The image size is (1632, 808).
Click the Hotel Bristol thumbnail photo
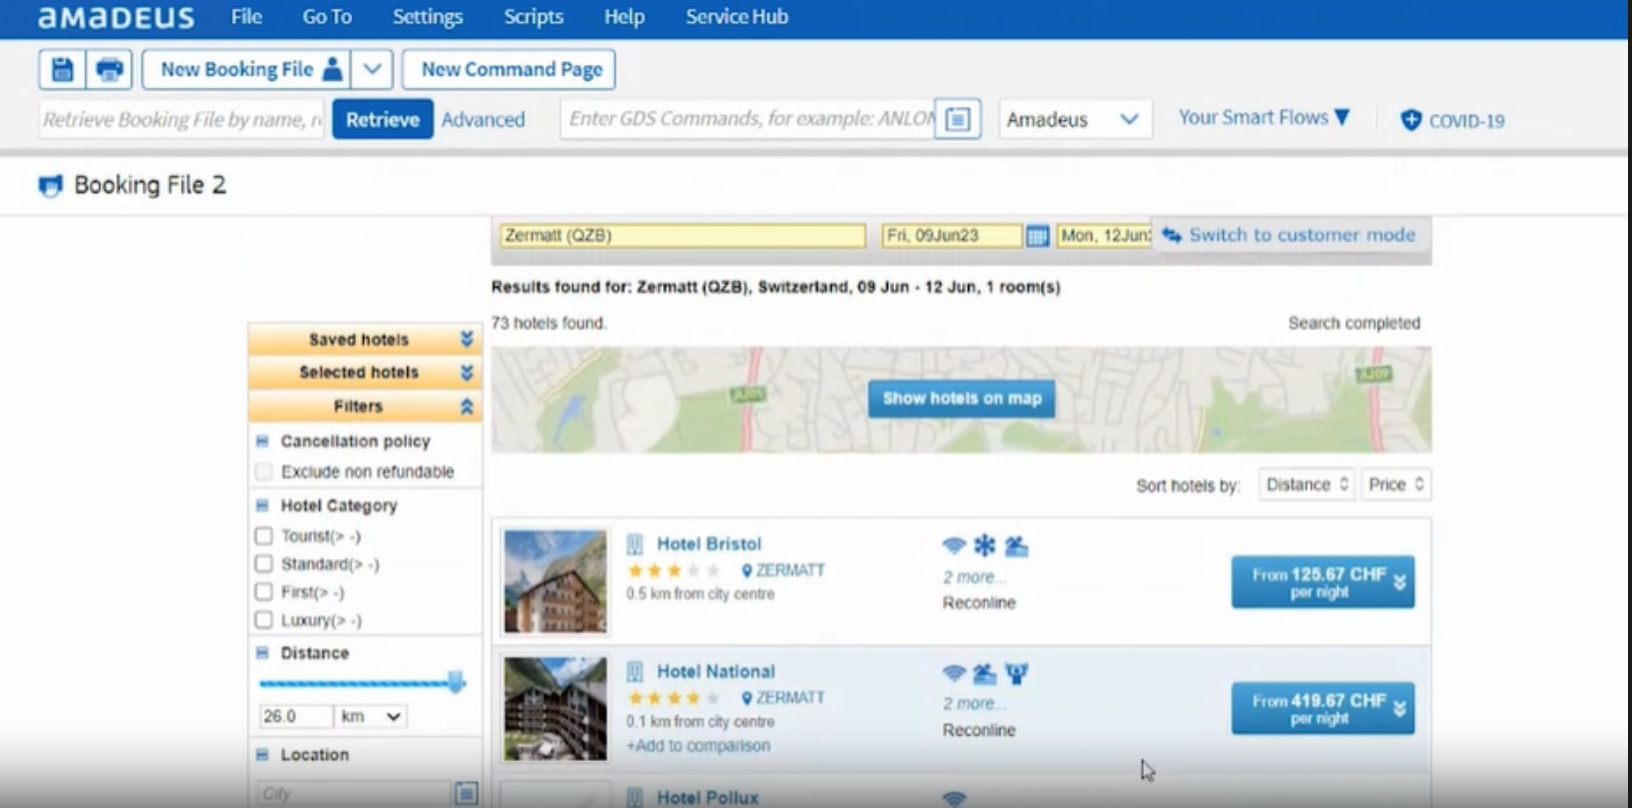click(555, 581)
